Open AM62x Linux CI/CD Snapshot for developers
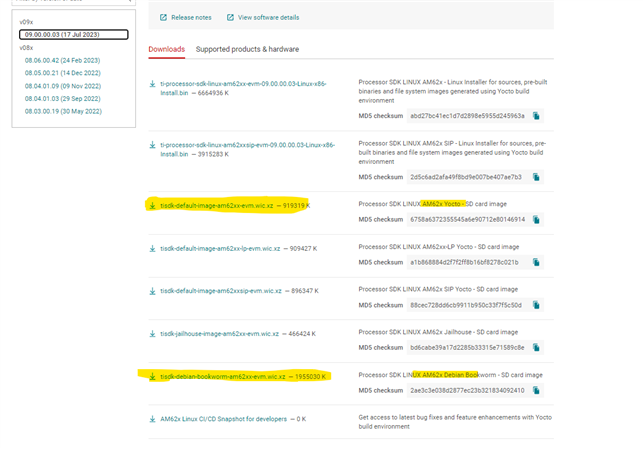 (223, 419)
